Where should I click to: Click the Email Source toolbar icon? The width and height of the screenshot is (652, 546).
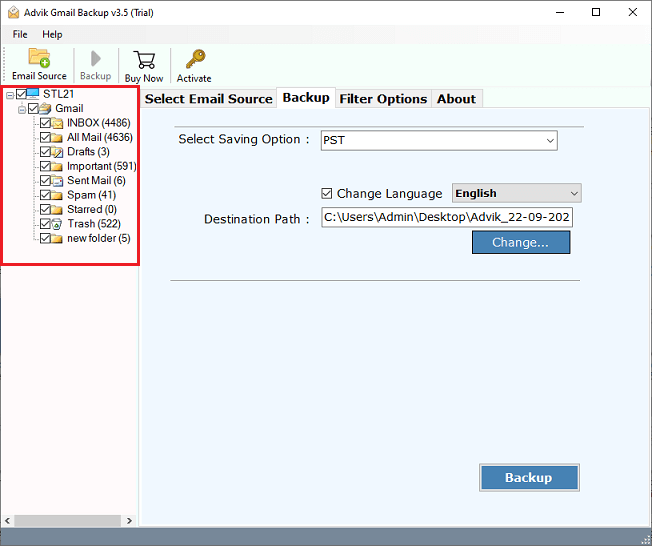(39, 58)
